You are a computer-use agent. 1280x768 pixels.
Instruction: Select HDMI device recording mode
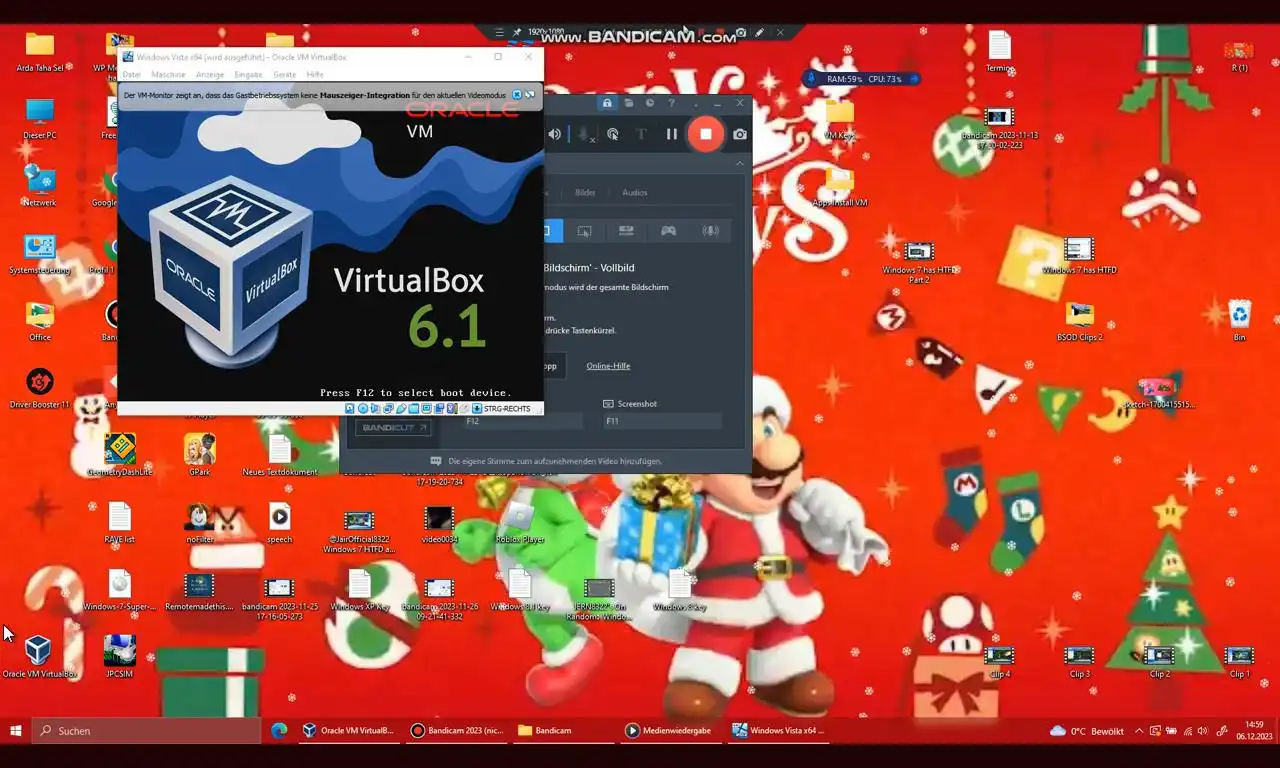626,231
